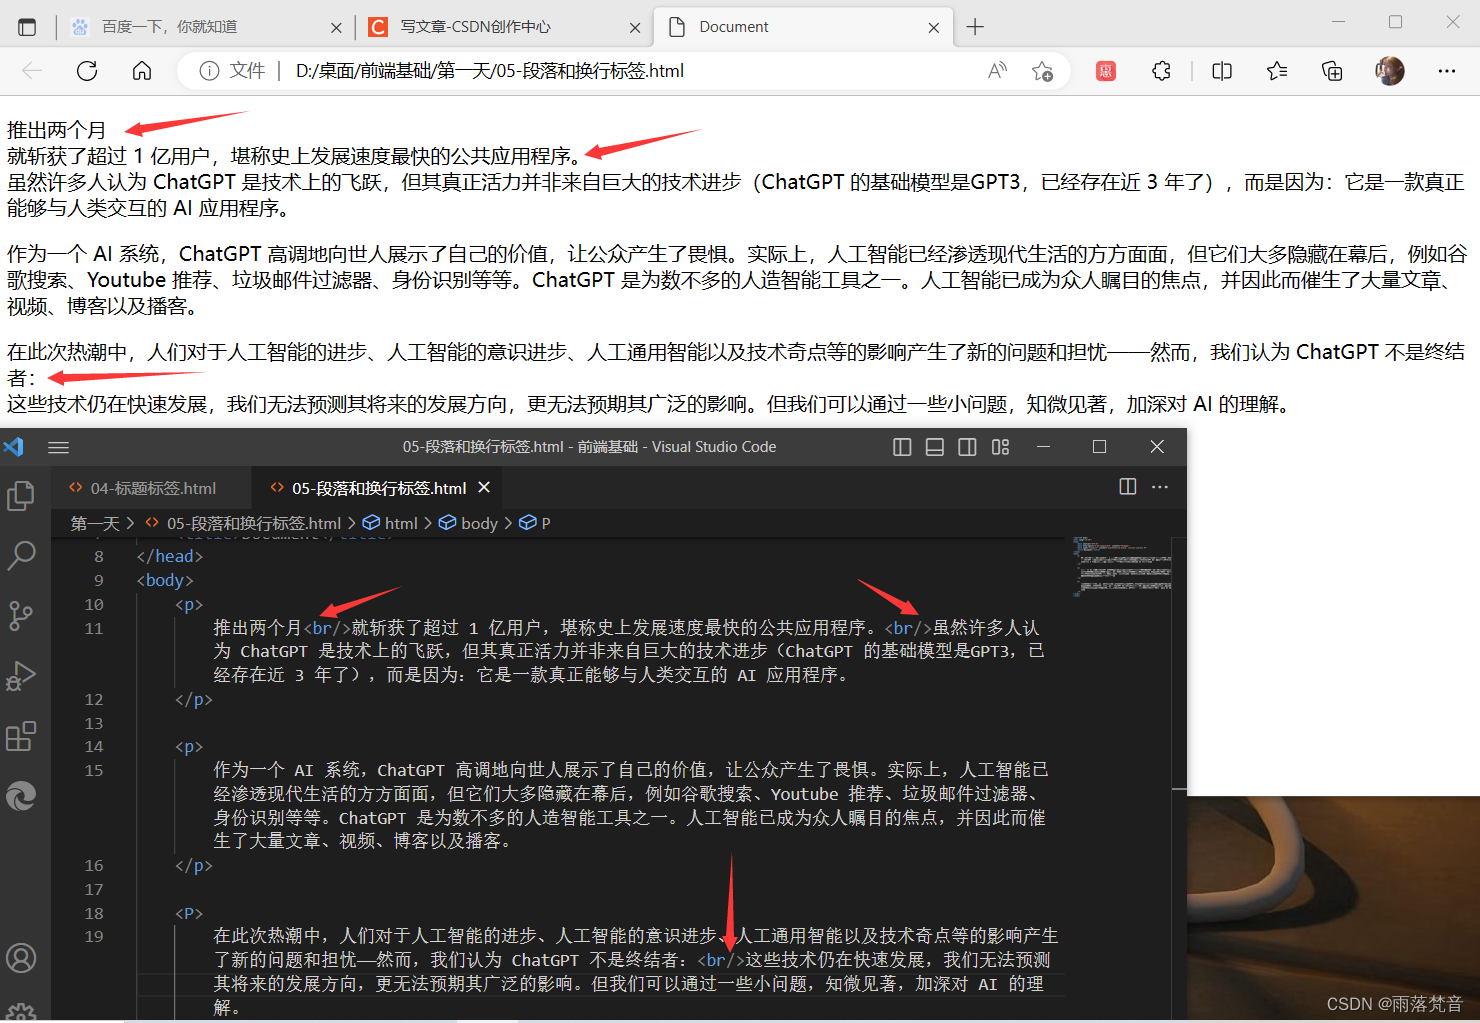The height and width of the screenshot is (1023, 1480).
Task: Minimize the VS Code window
Action: 1043,447
